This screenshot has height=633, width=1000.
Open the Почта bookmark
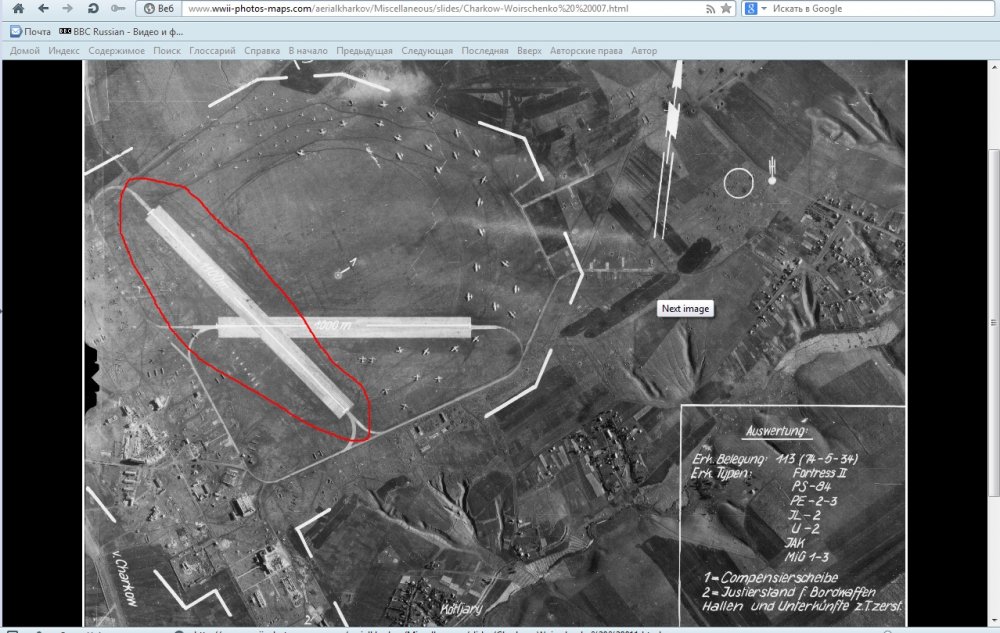tap(31, 31)
